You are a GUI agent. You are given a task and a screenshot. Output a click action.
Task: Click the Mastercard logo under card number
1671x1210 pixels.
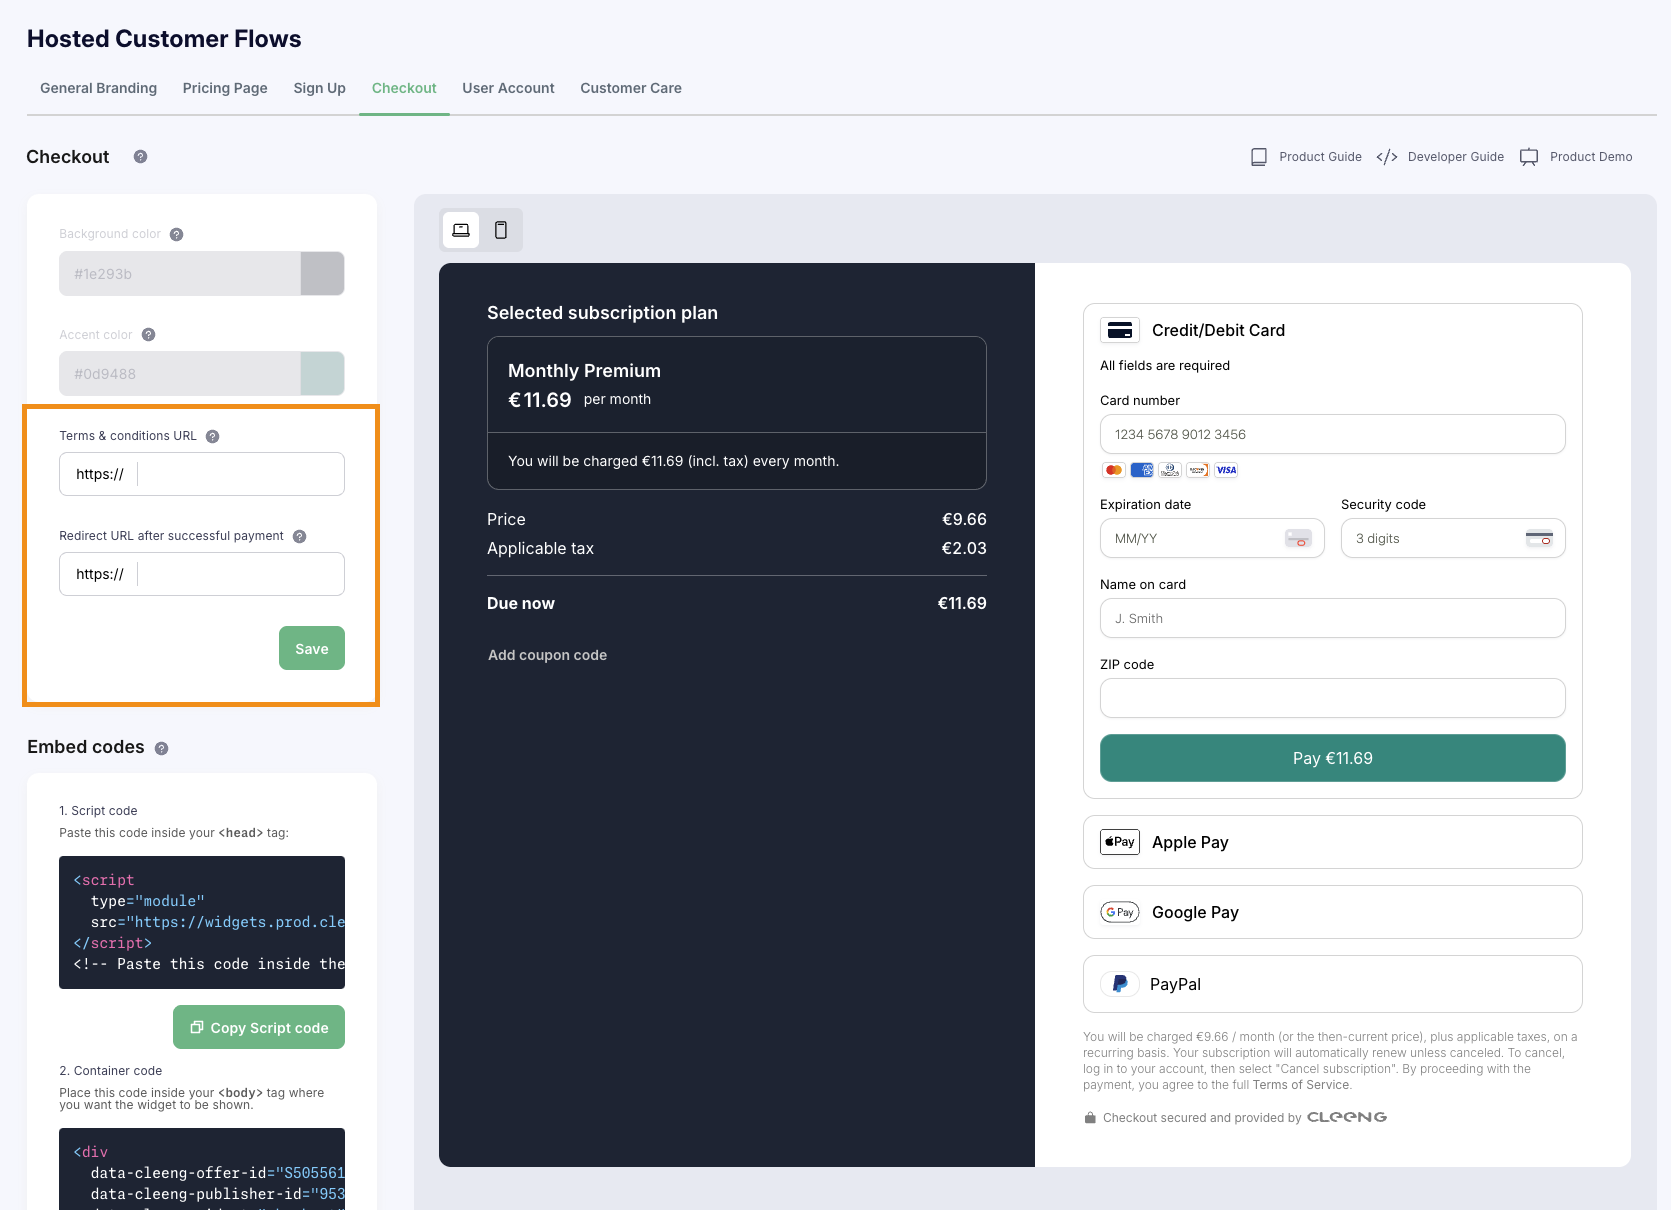tap(1114, 470)
